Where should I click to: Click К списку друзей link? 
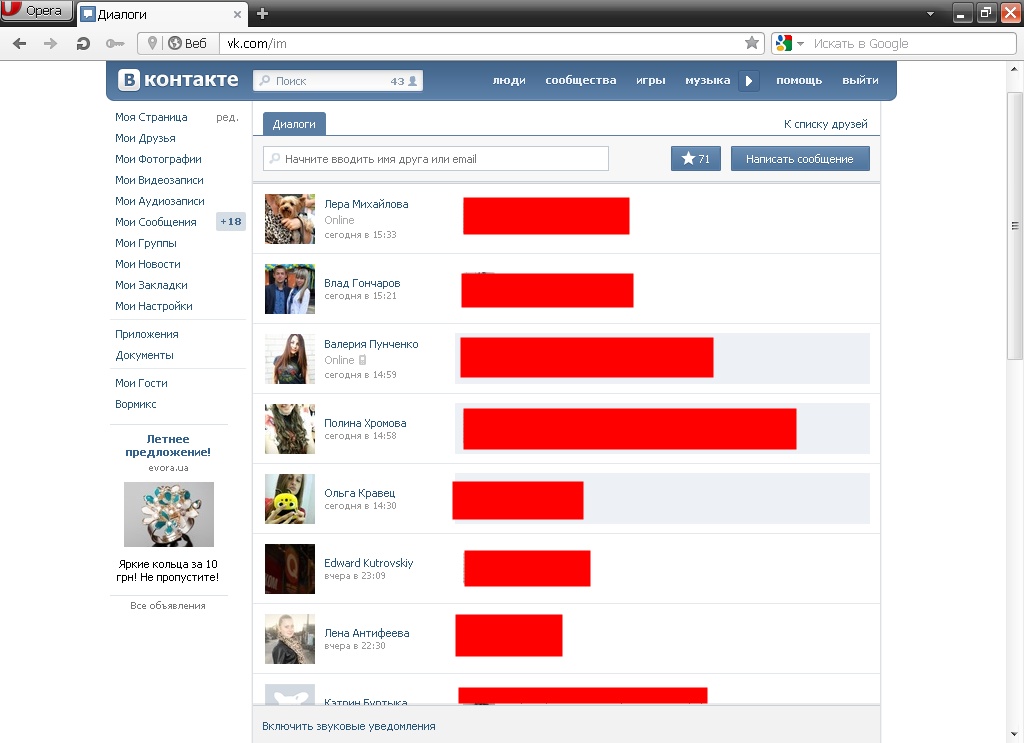pos(825,123)
